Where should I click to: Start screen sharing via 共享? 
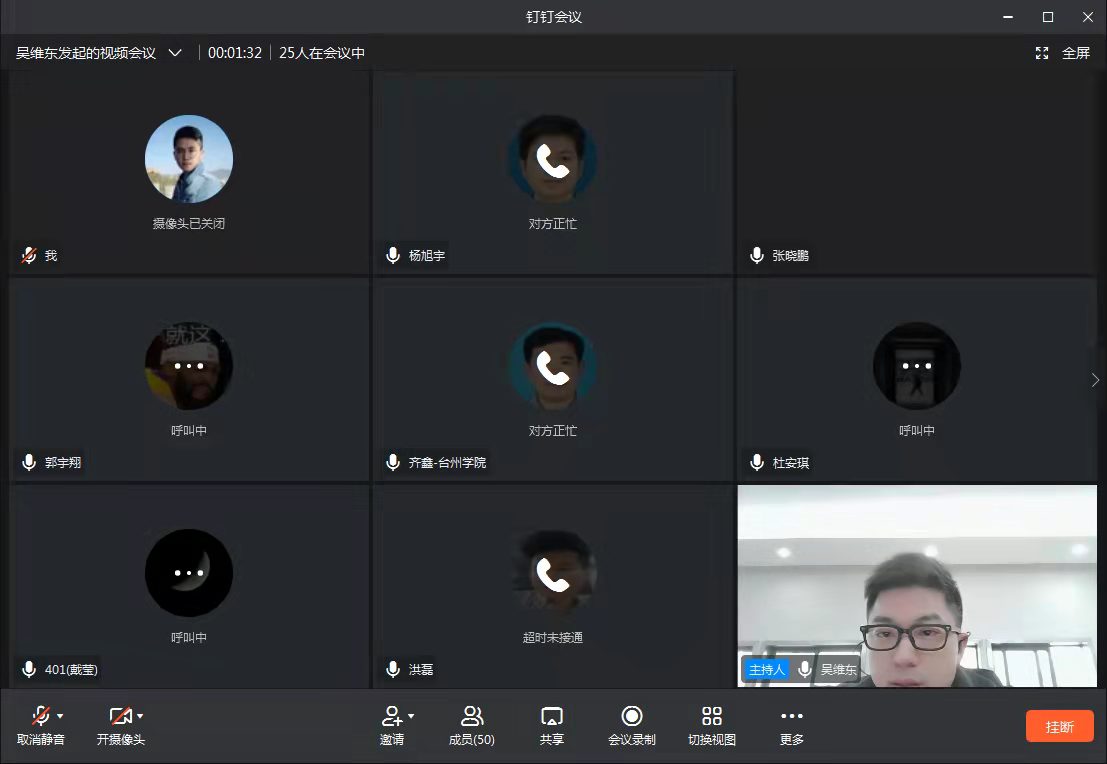[551, 726]
